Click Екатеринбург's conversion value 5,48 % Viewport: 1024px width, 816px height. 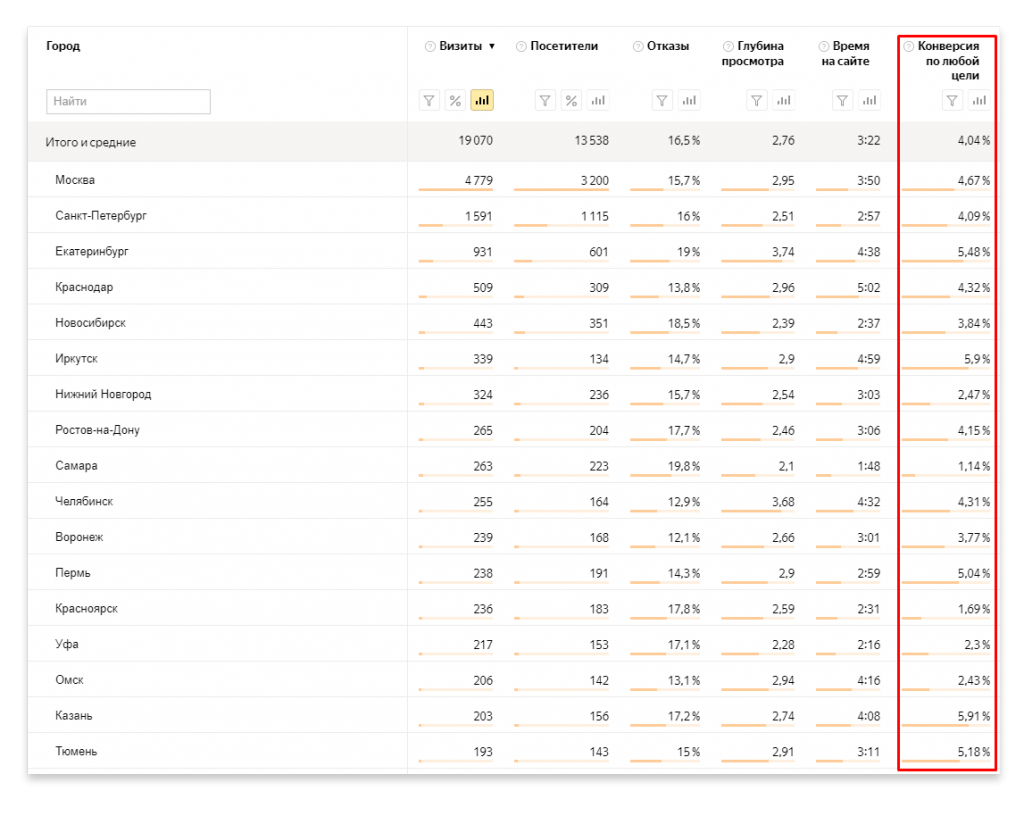tap(974, 252)
